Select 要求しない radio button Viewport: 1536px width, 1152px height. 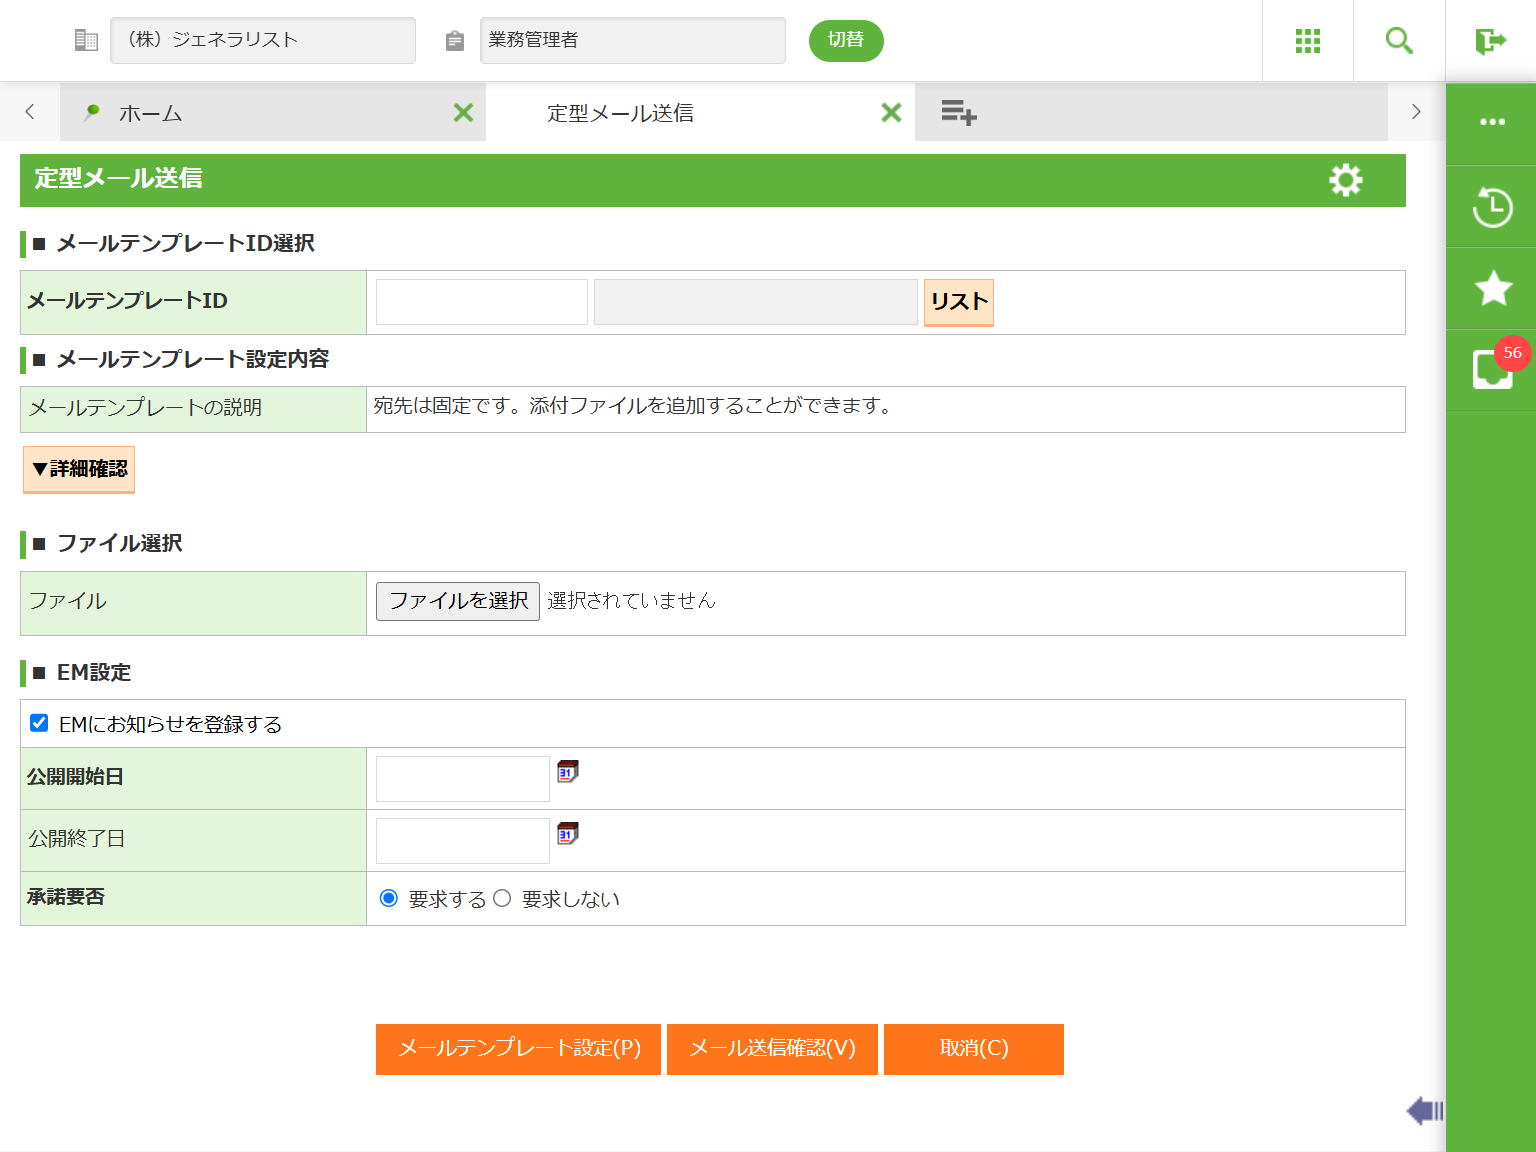[502, 898]
